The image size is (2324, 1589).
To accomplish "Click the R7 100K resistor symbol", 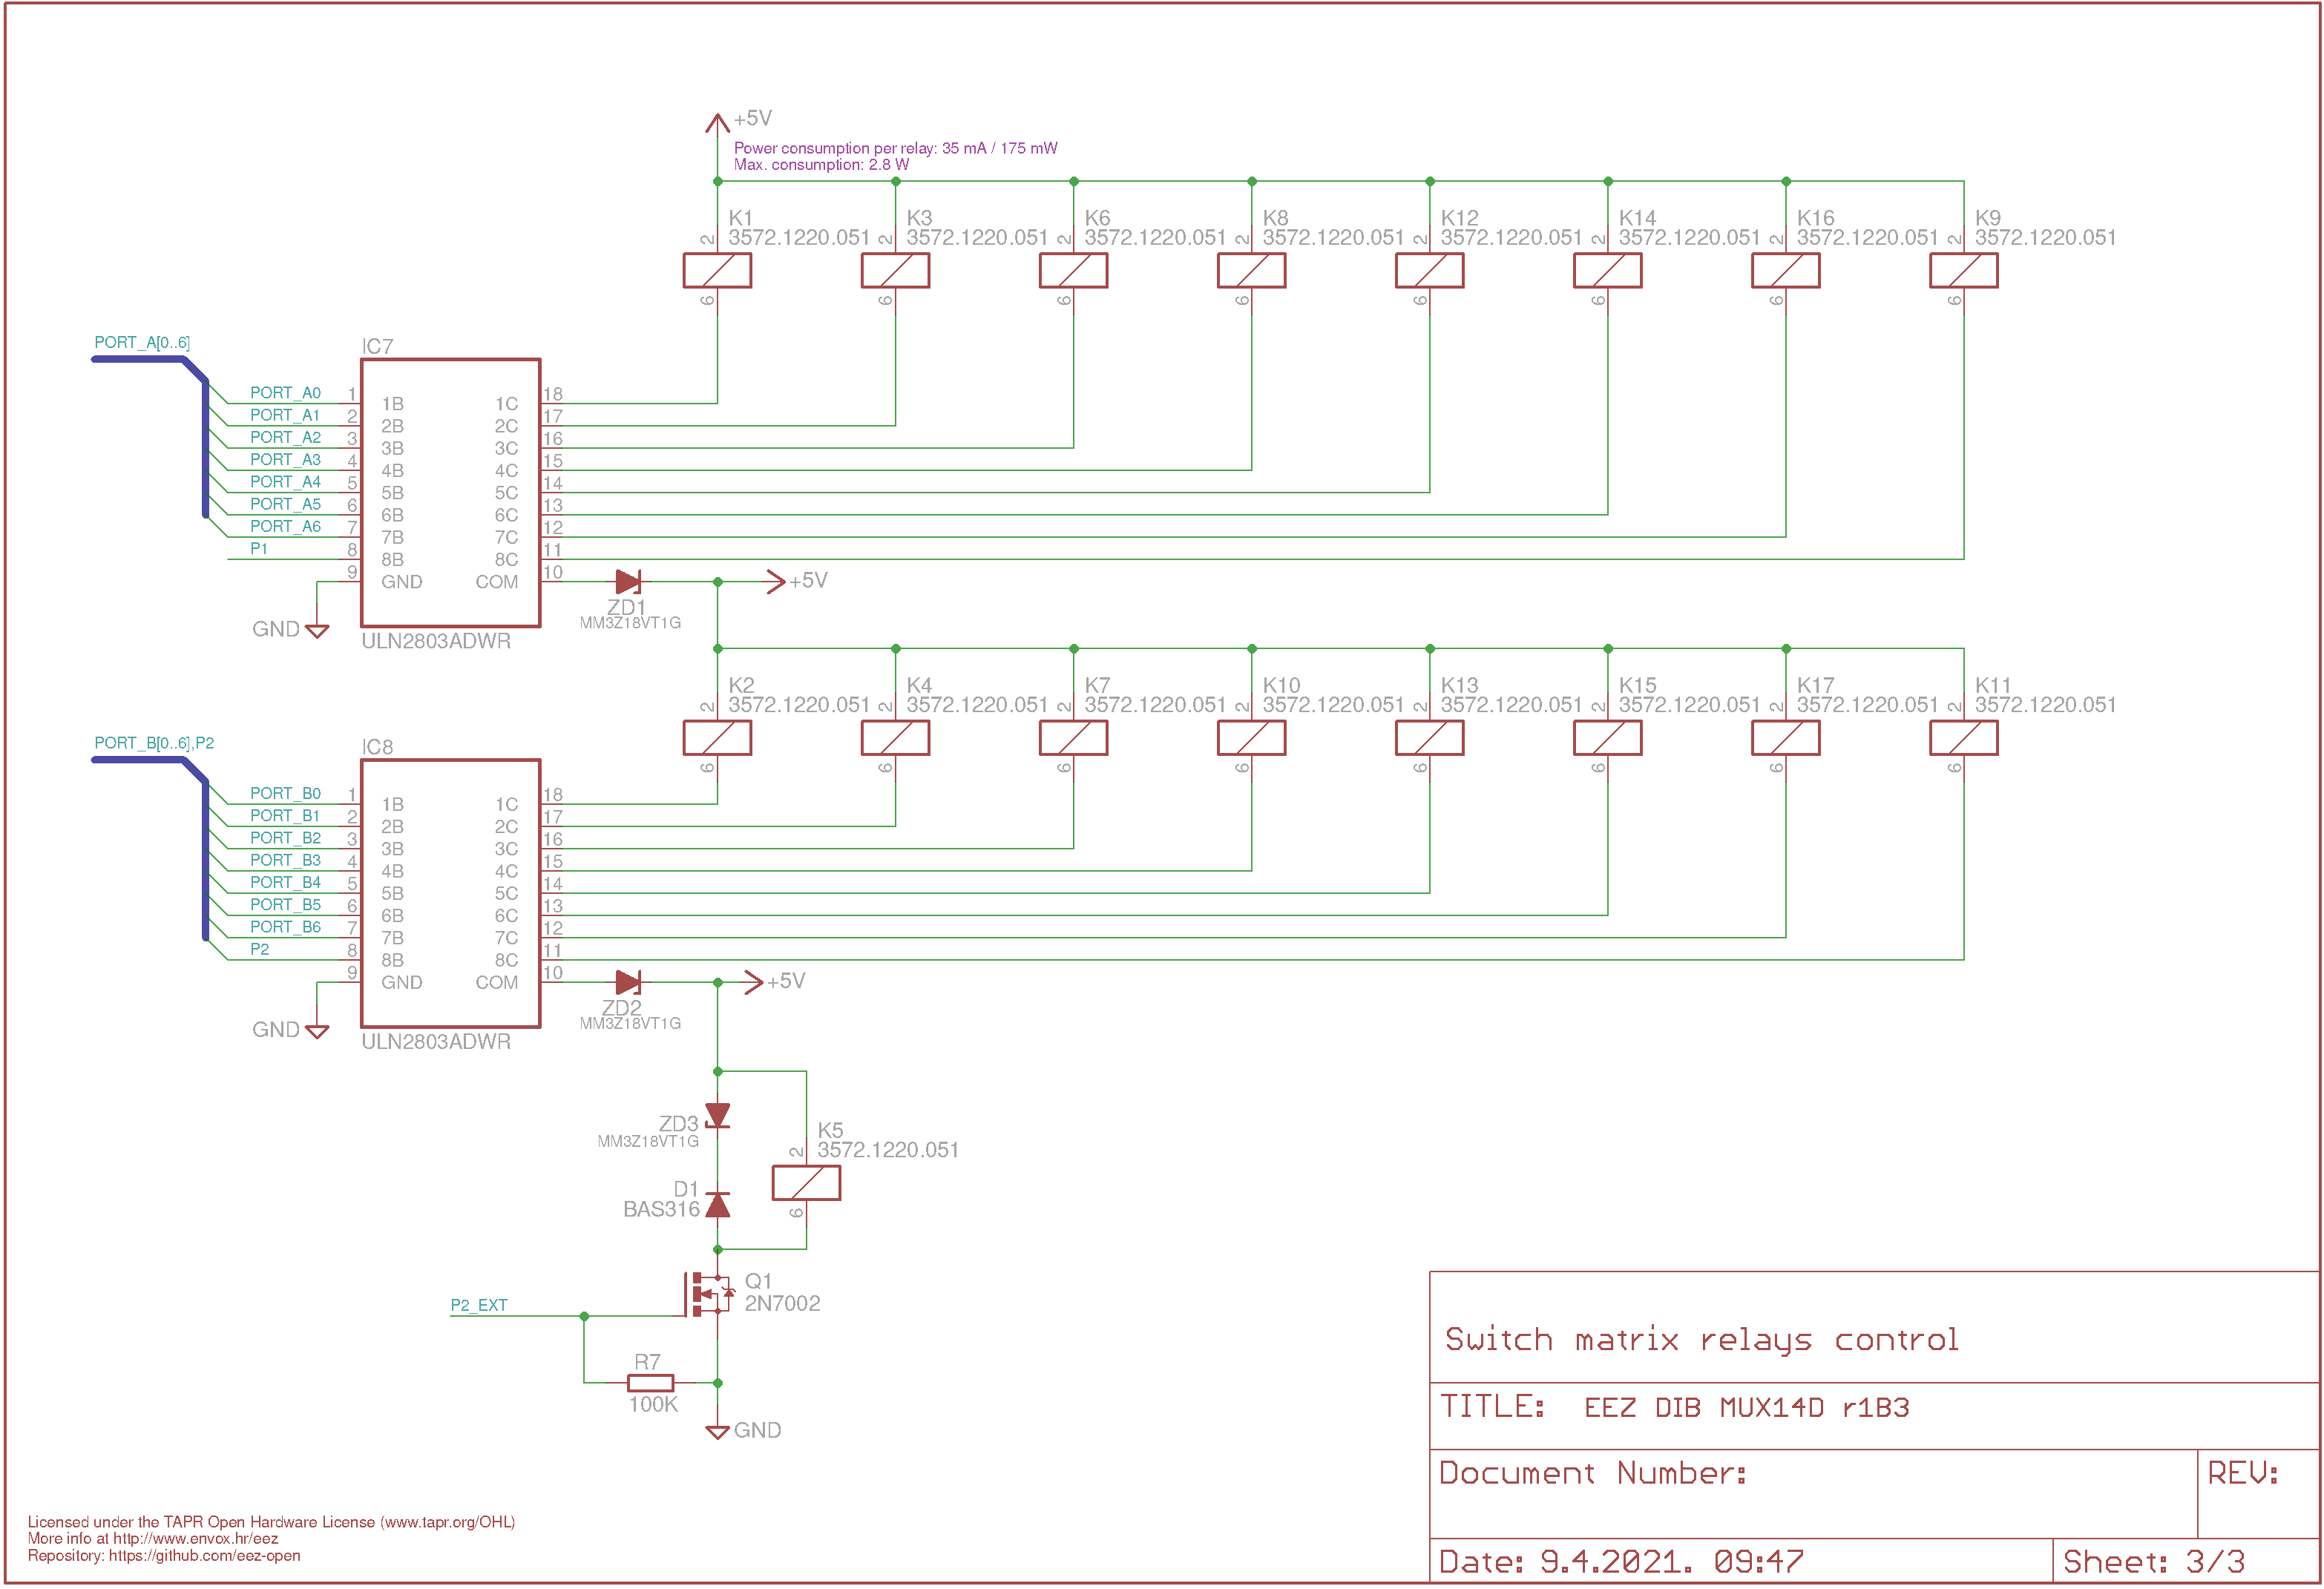I will click(x=650, y=1383).
